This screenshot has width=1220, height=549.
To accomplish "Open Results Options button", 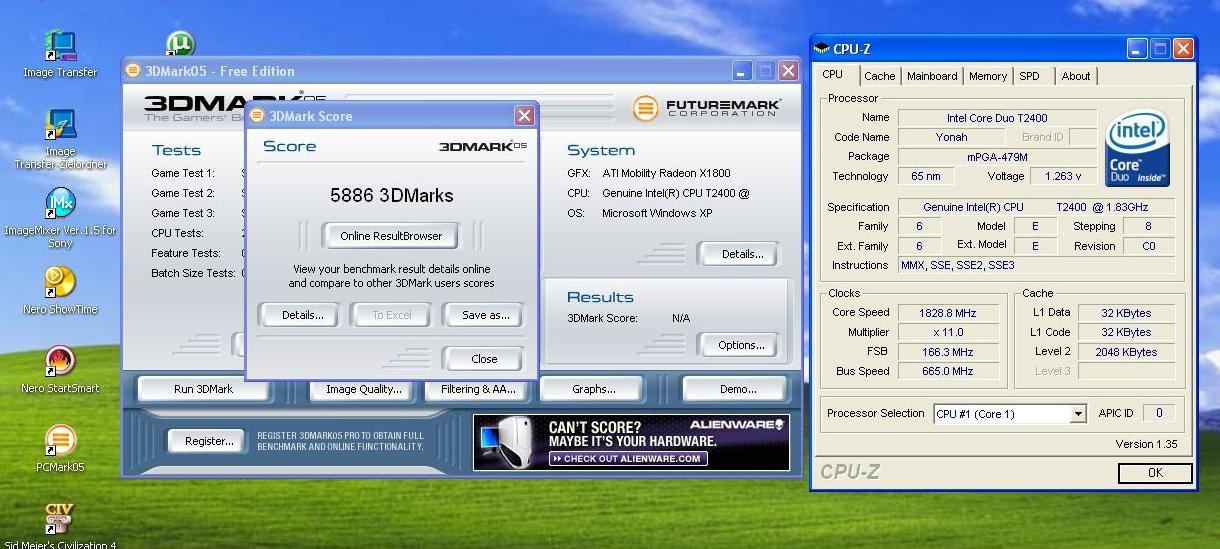I will (741, 345).
